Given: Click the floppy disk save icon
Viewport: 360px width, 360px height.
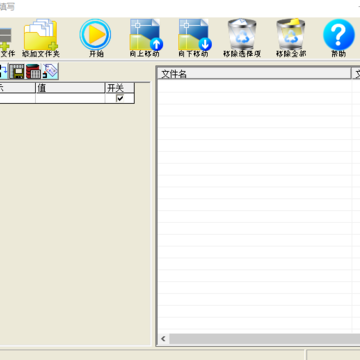Looking at the screenshot, I should (x=17, y=71).
